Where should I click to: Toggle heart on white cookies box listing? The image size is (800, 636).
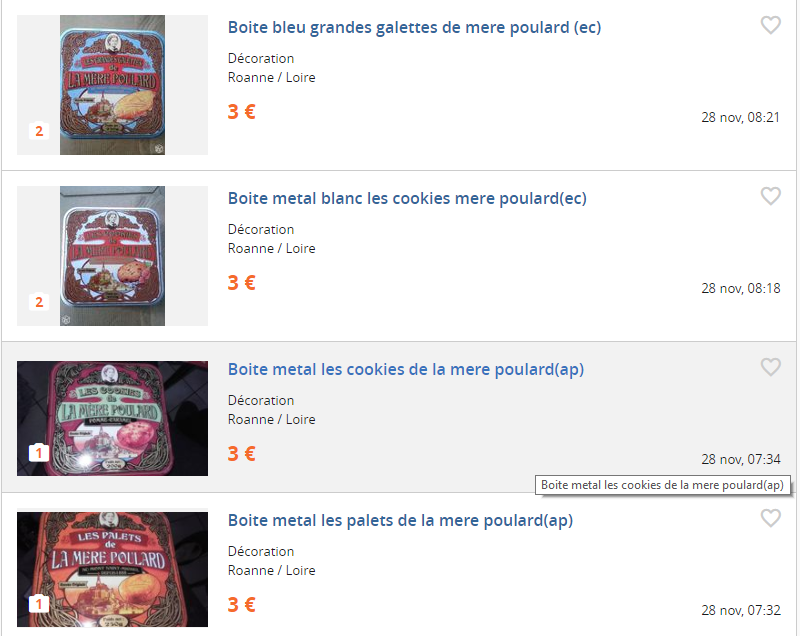click(x=770, y=196)
